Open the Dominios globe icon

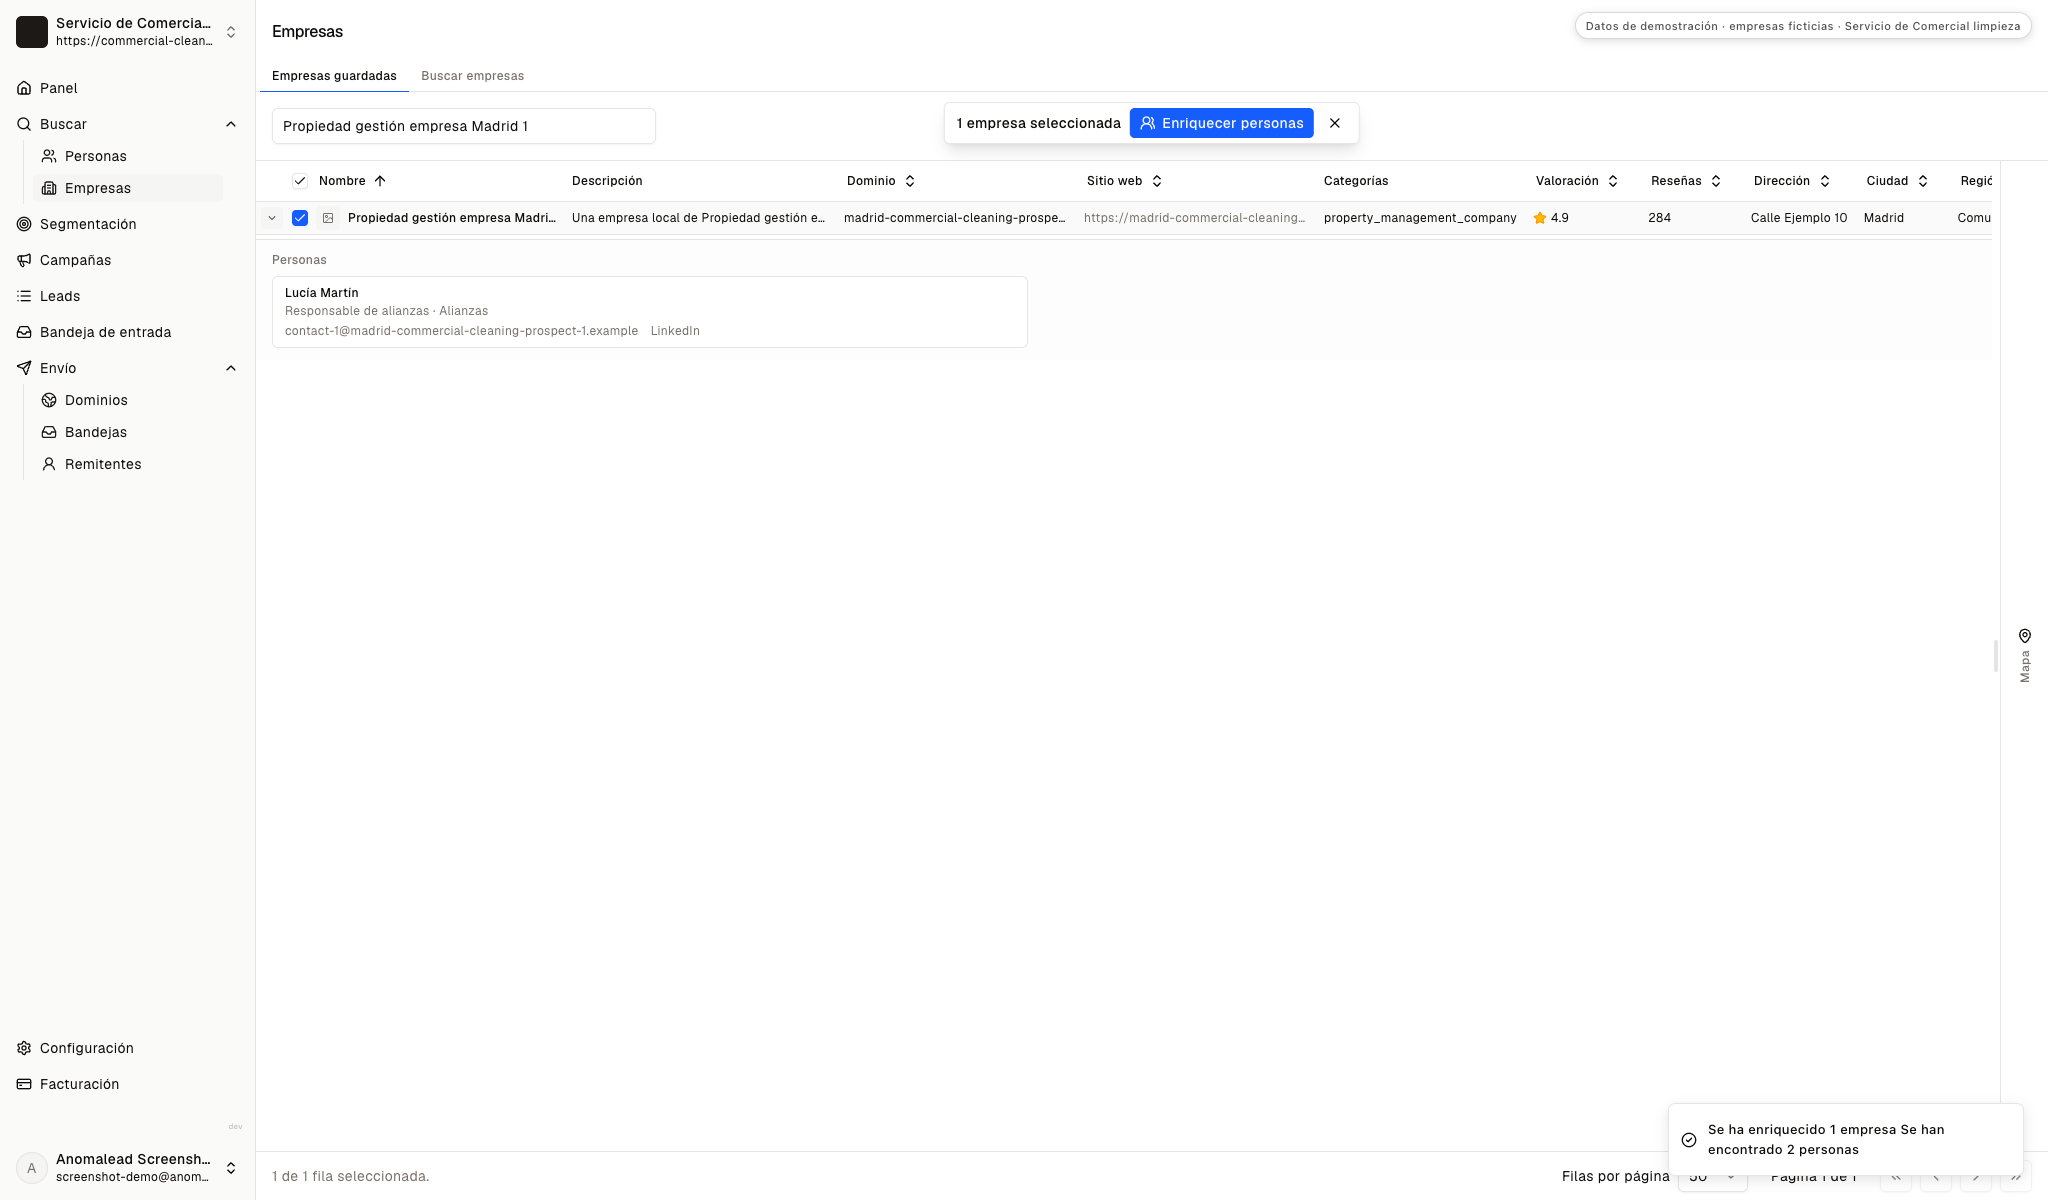[49, 400]
